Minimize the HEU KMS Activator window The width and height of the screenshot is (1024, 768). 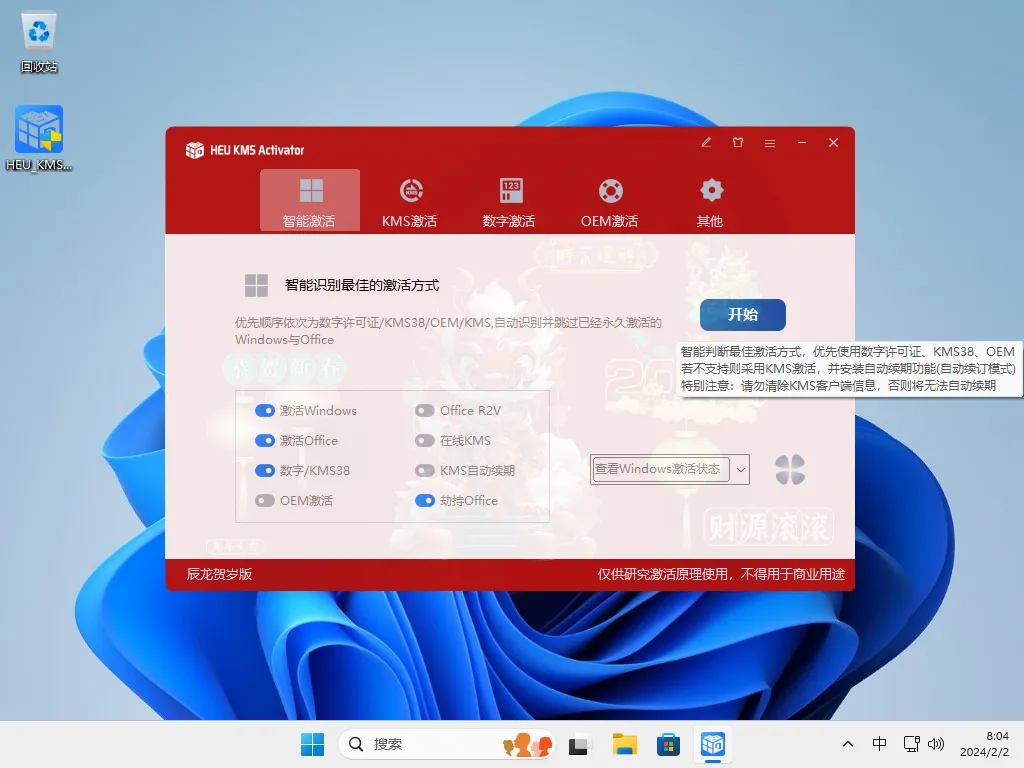(802, 142)
